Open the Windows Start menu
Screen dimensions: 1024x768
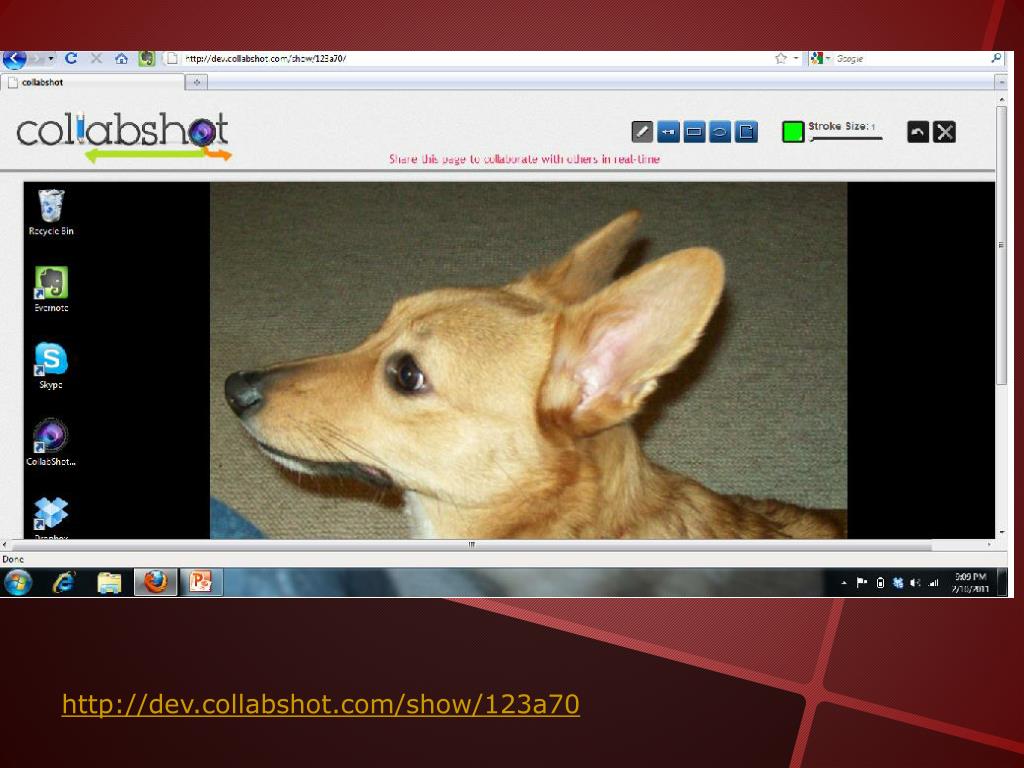tap(18, 582)
